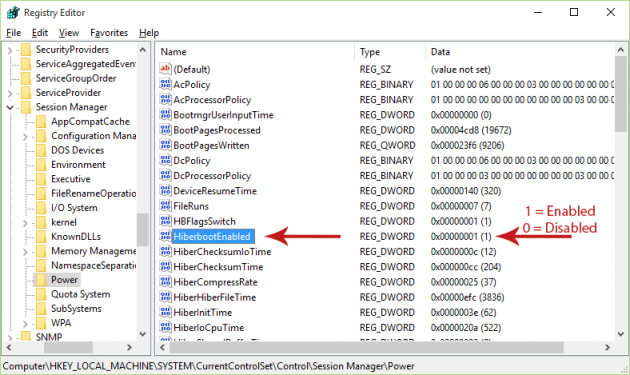Expand the Memory Management subkey
Image resolution: width=630 pixels, height=375 pixels.
point(25,252)
